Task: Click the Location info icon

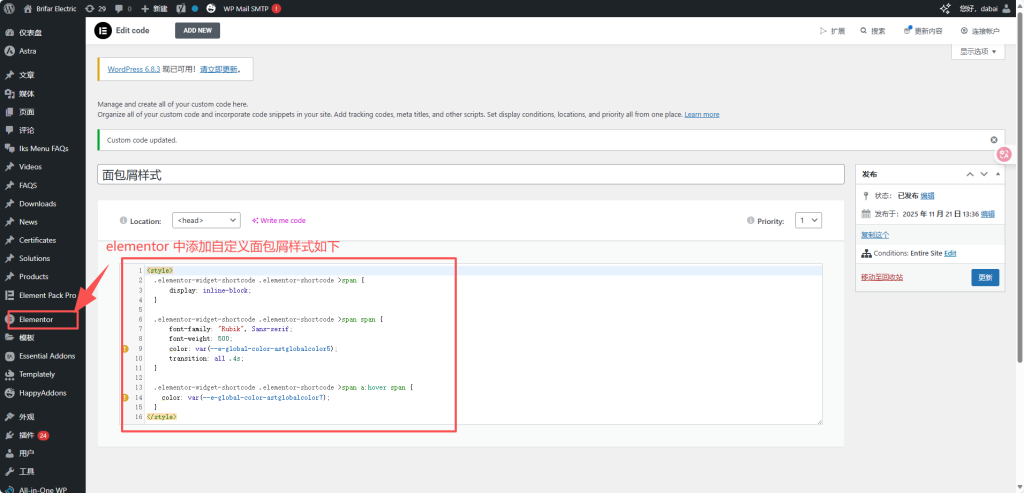Action: (123, 220)
